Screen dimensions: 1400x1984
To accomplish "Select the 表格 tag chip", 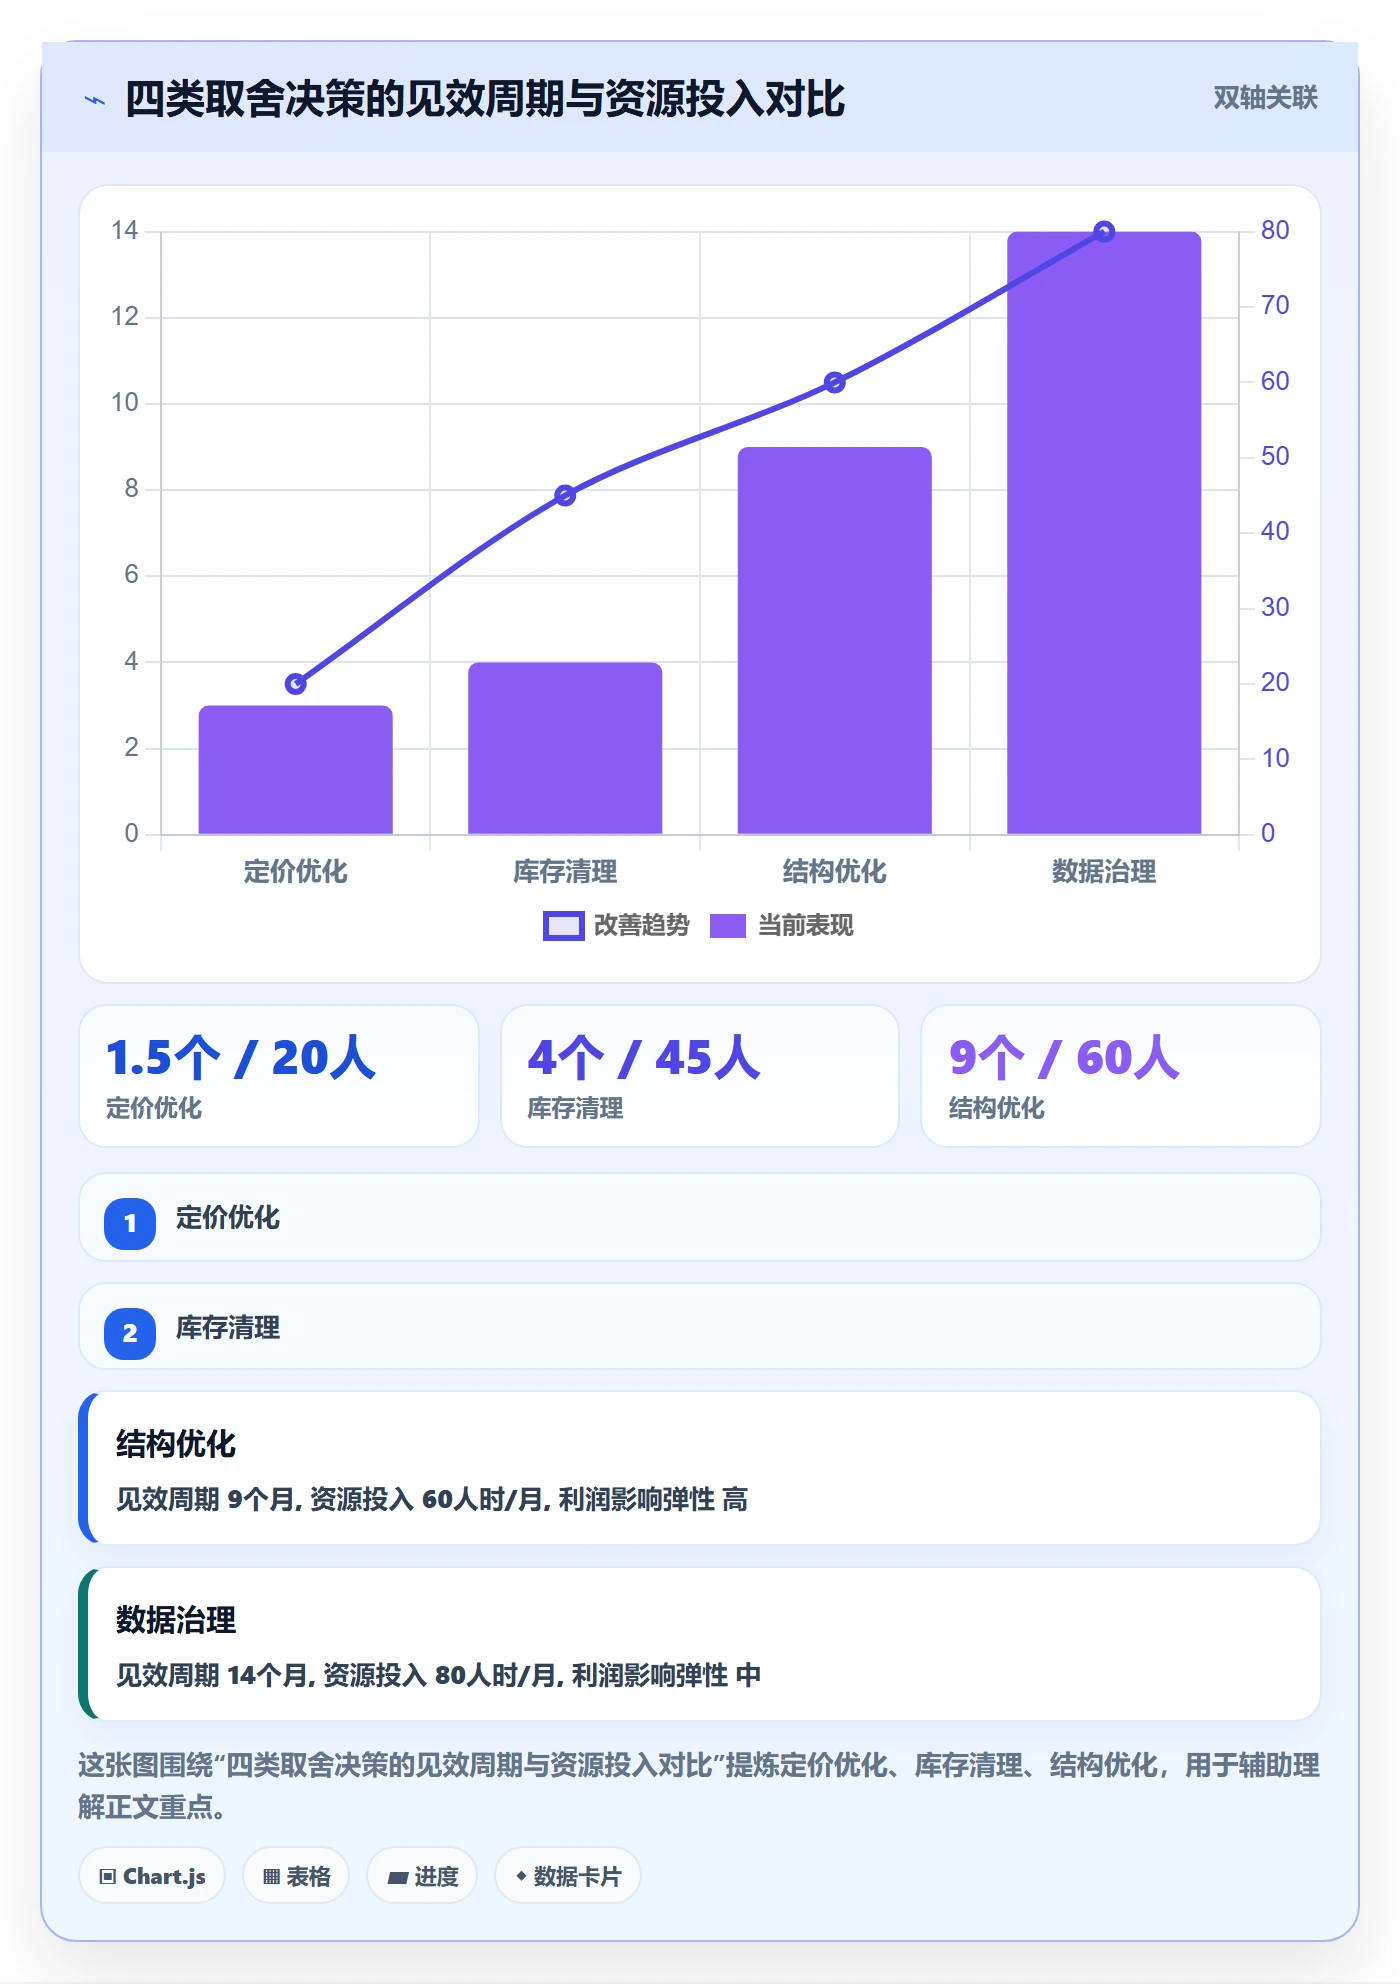I will coord(296,1876).
